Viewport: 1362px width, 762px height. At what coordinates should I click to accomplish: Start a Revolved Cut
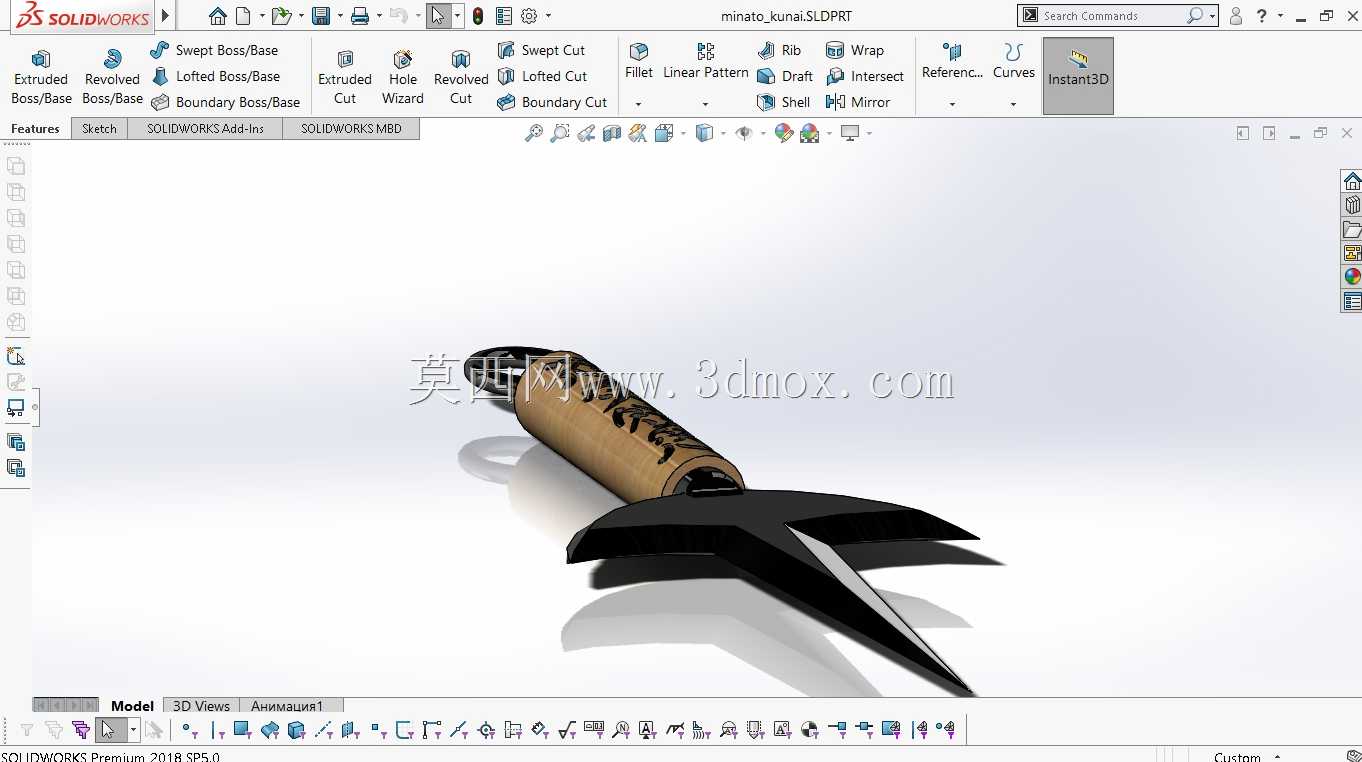461,77
